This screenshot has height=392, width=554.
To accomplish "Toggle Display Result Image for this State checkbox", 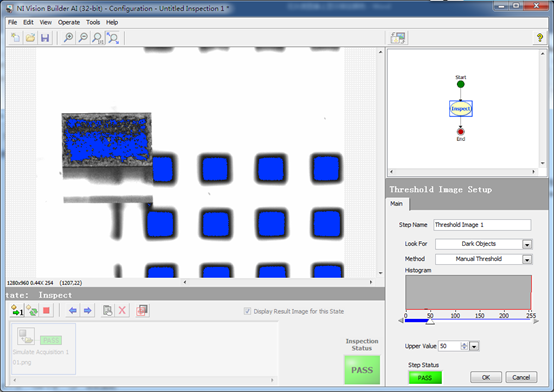I will tap(247, 311).
